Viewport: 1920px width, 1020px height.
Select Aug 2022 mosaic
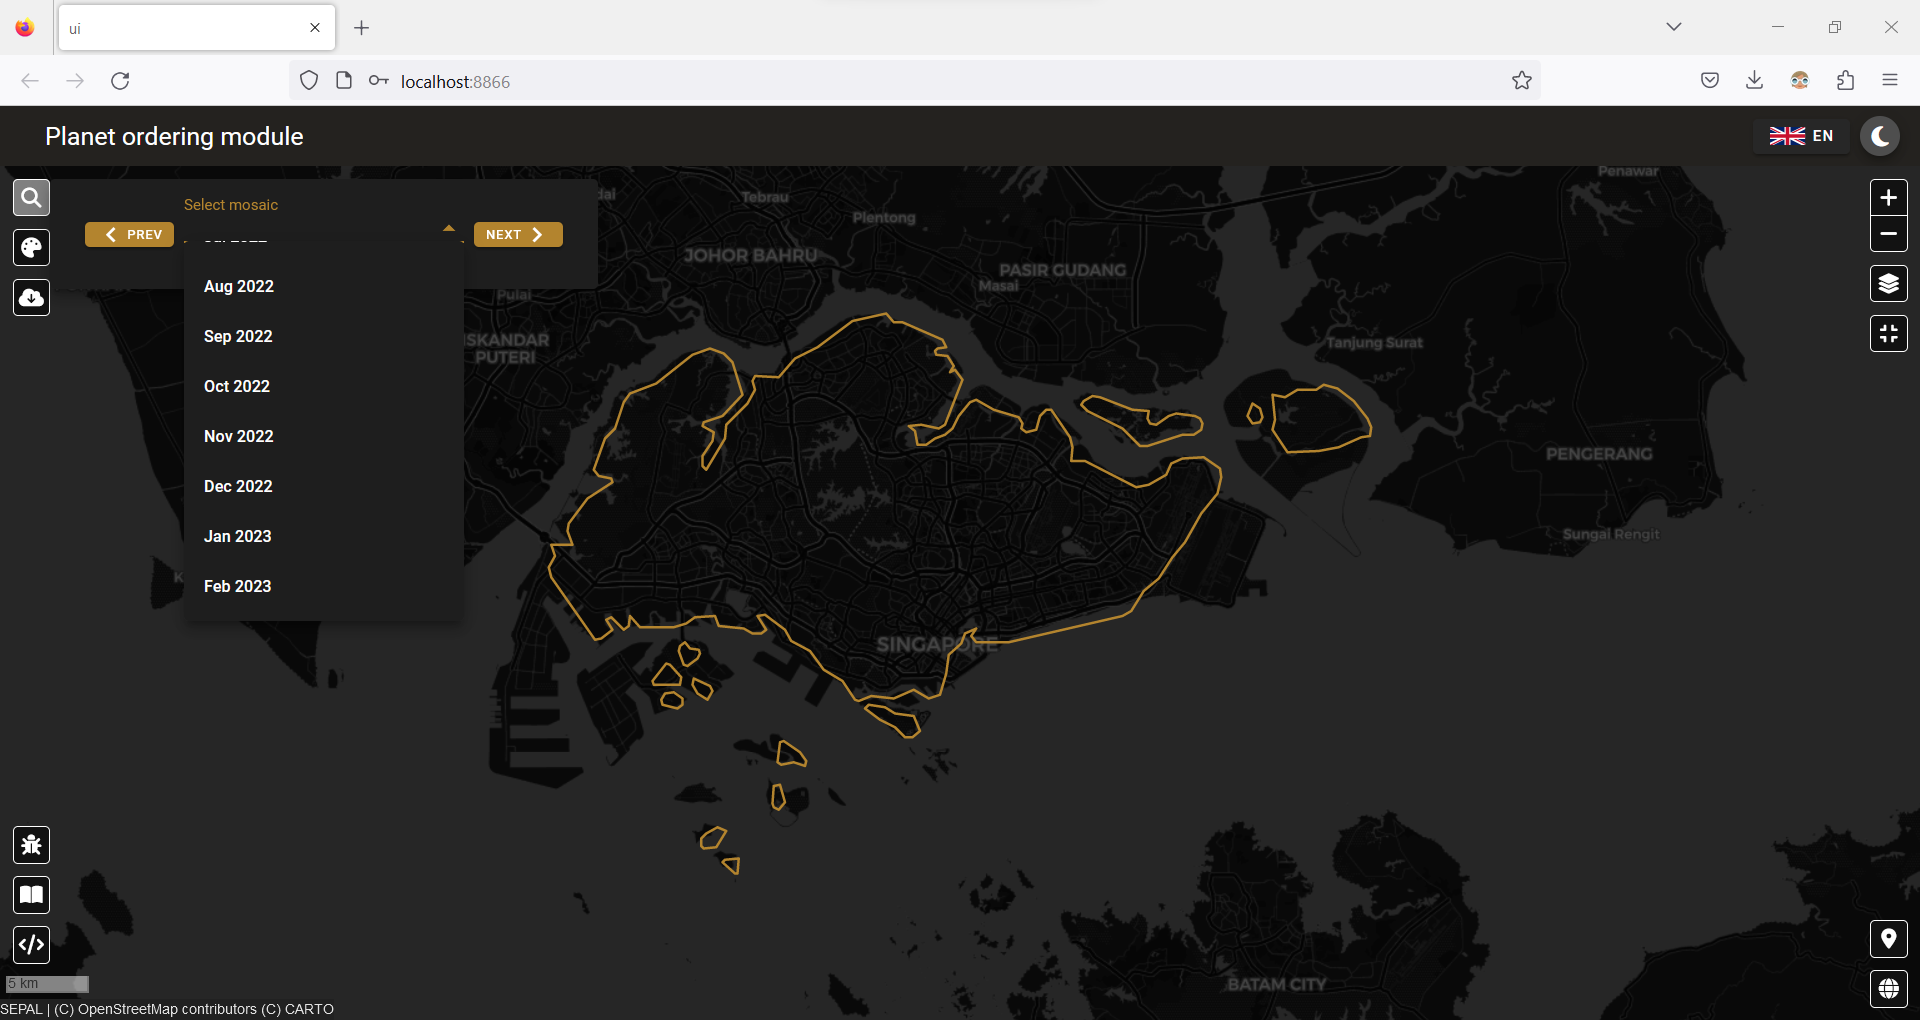click(323, 286)
